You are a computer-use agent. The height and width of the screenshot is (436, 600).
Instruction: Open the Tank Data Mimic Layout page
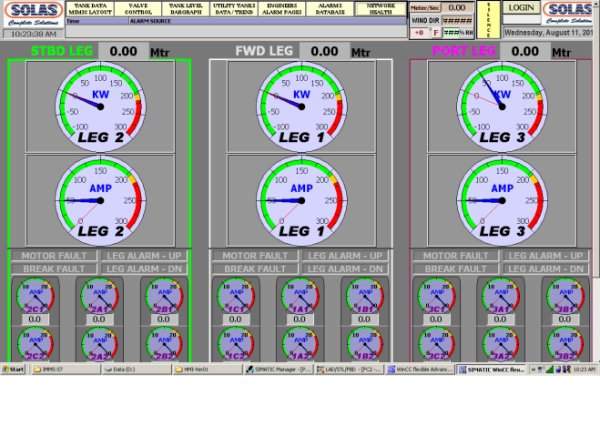(90, 8)
